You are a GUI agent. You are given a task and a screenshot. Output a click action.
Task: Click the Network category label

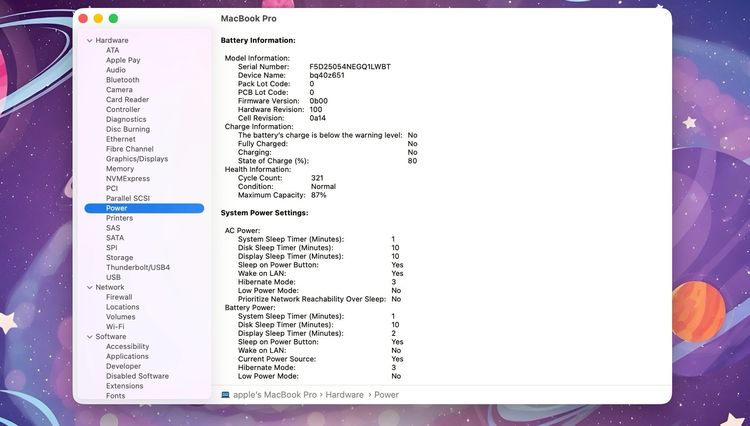click(110, 287)
